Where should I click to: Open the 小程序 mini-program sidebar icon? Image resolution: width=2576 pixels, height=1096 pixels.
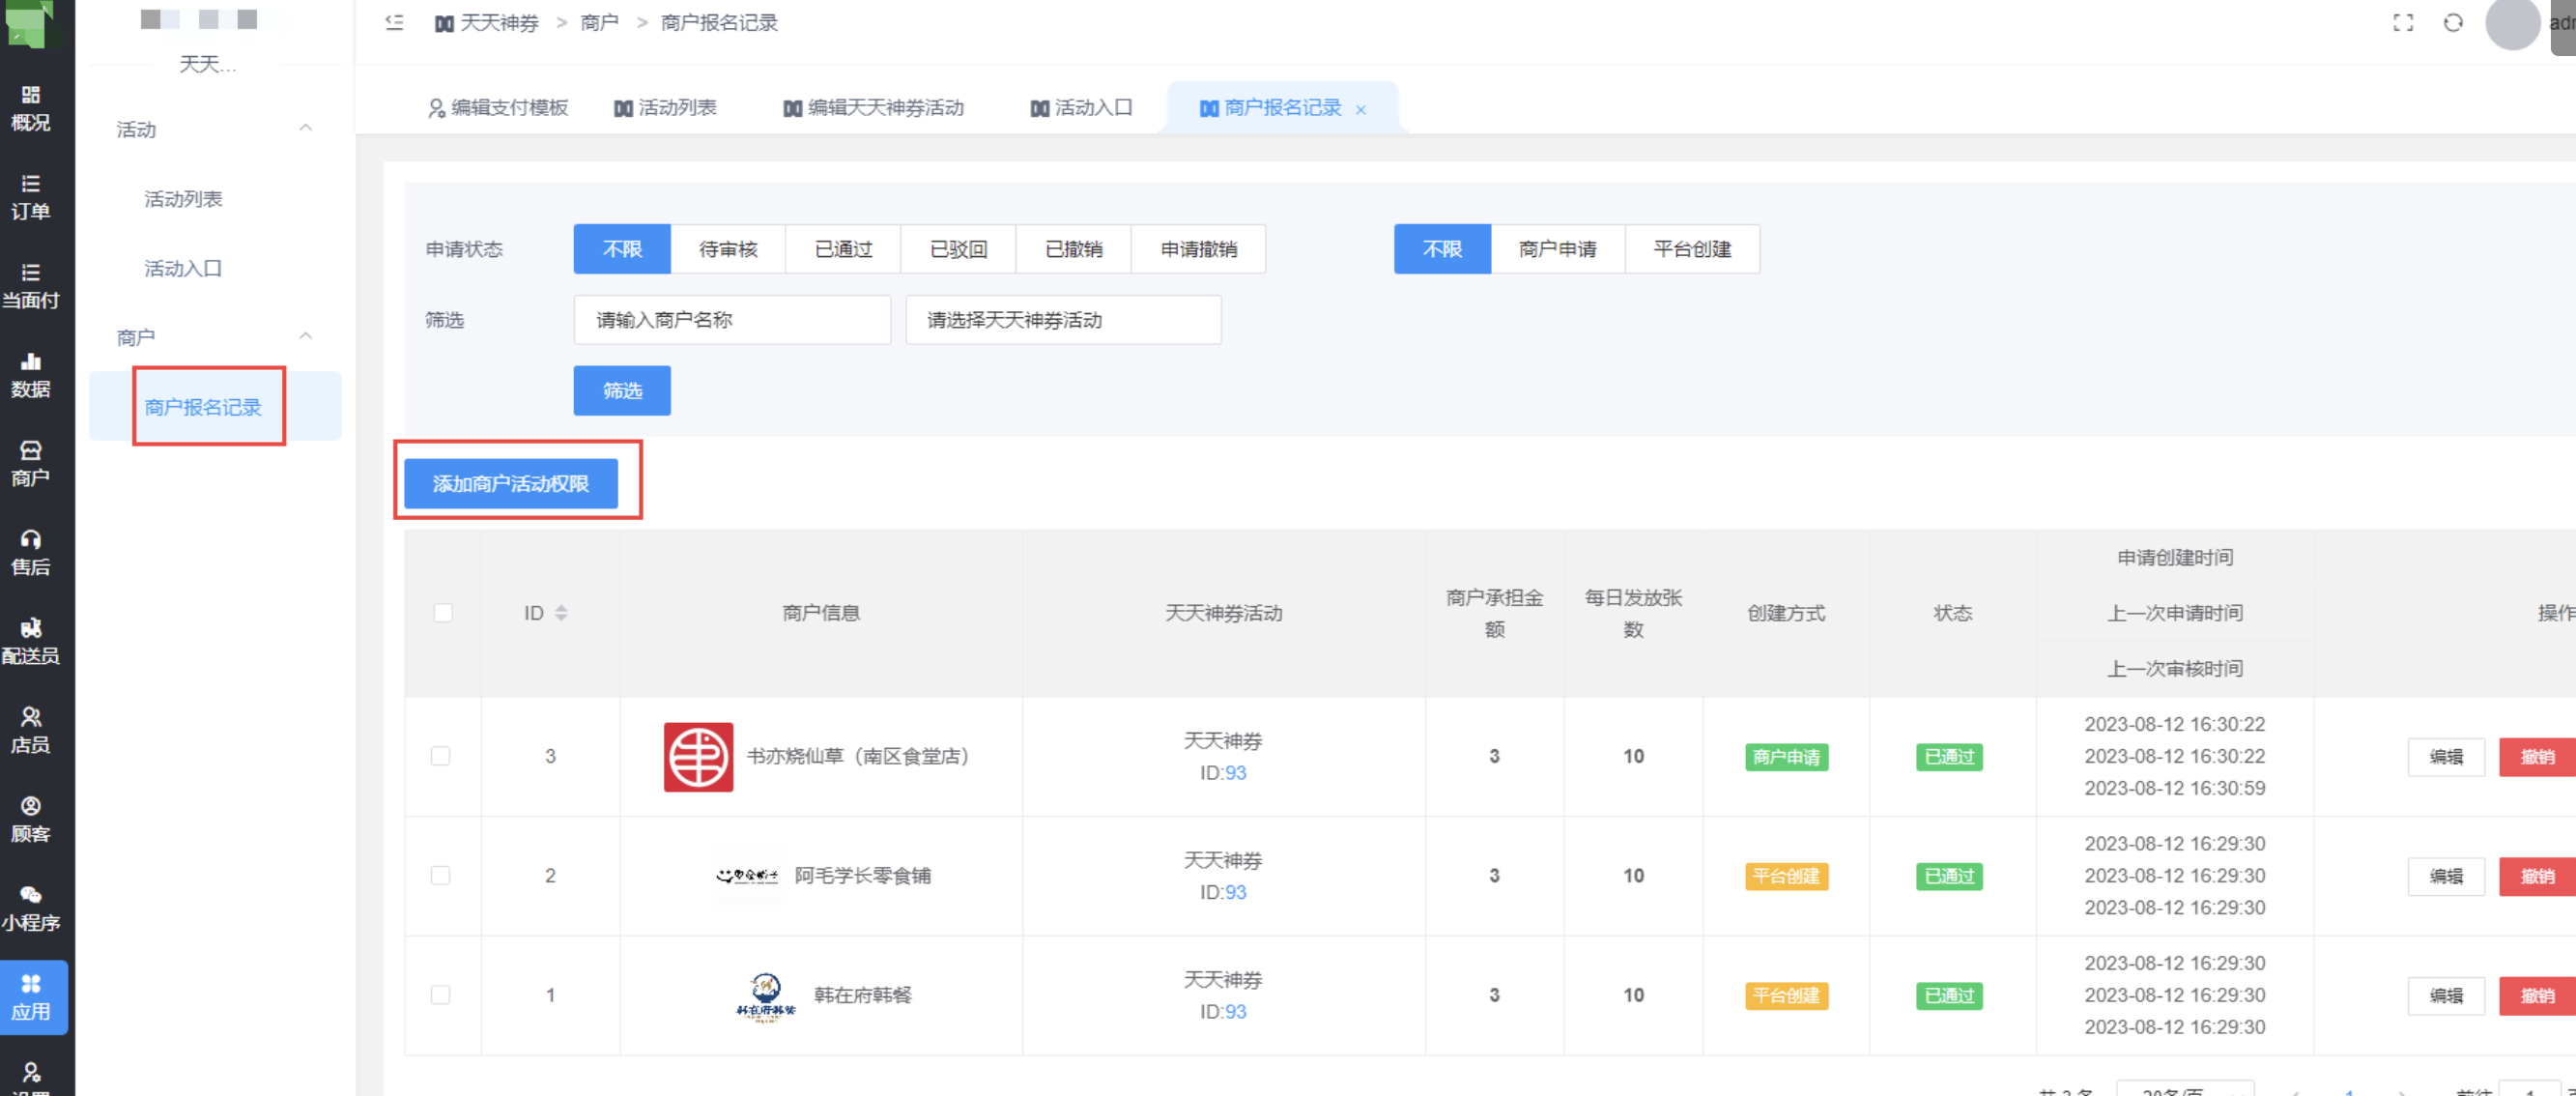pos(31,909)
